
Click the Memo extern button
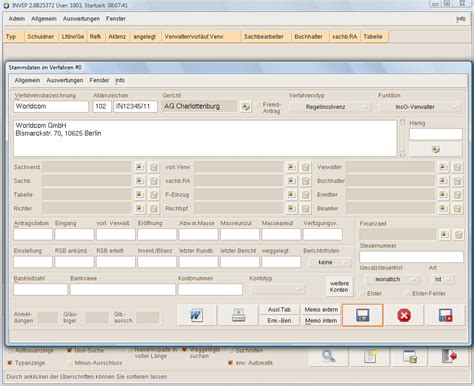tap(321, 310)
